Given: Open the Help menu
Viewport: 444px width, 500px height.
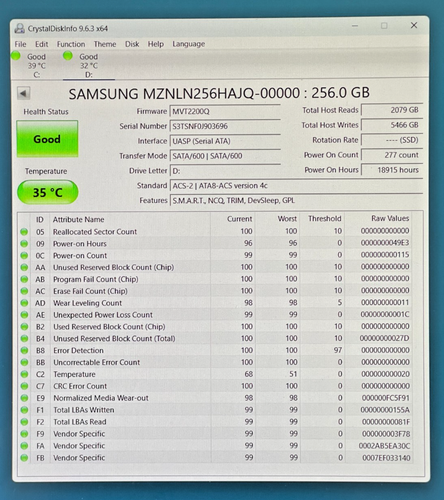Looking at the screenshot, I should coord(156,44).
